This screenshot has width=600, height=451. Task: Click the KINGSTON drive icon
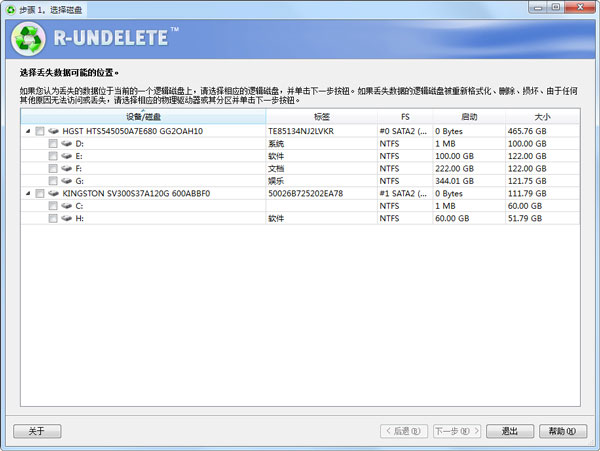[x=54, y=193]
